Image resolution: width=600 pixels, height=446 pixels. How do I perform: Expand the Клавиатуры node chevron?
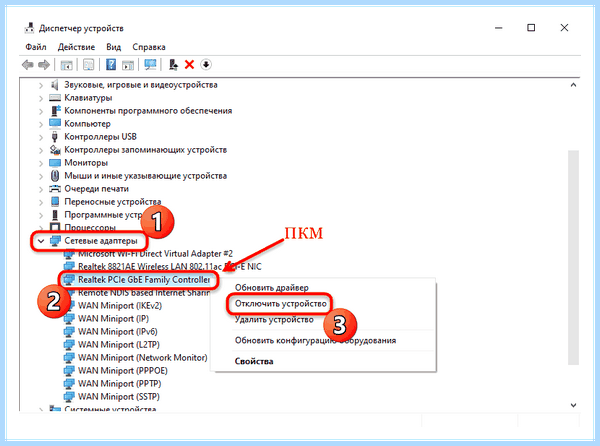click(41, 98)
